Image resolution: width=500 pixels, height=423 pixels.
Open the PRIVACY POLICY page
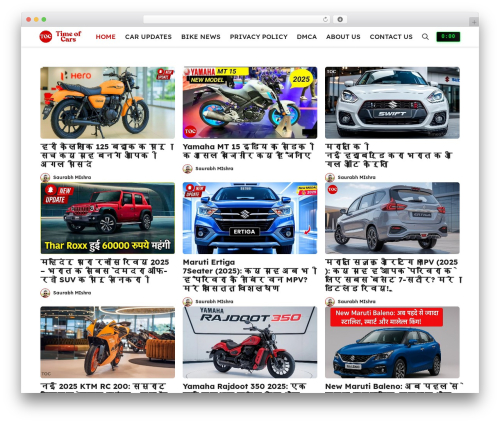point(258,37)
